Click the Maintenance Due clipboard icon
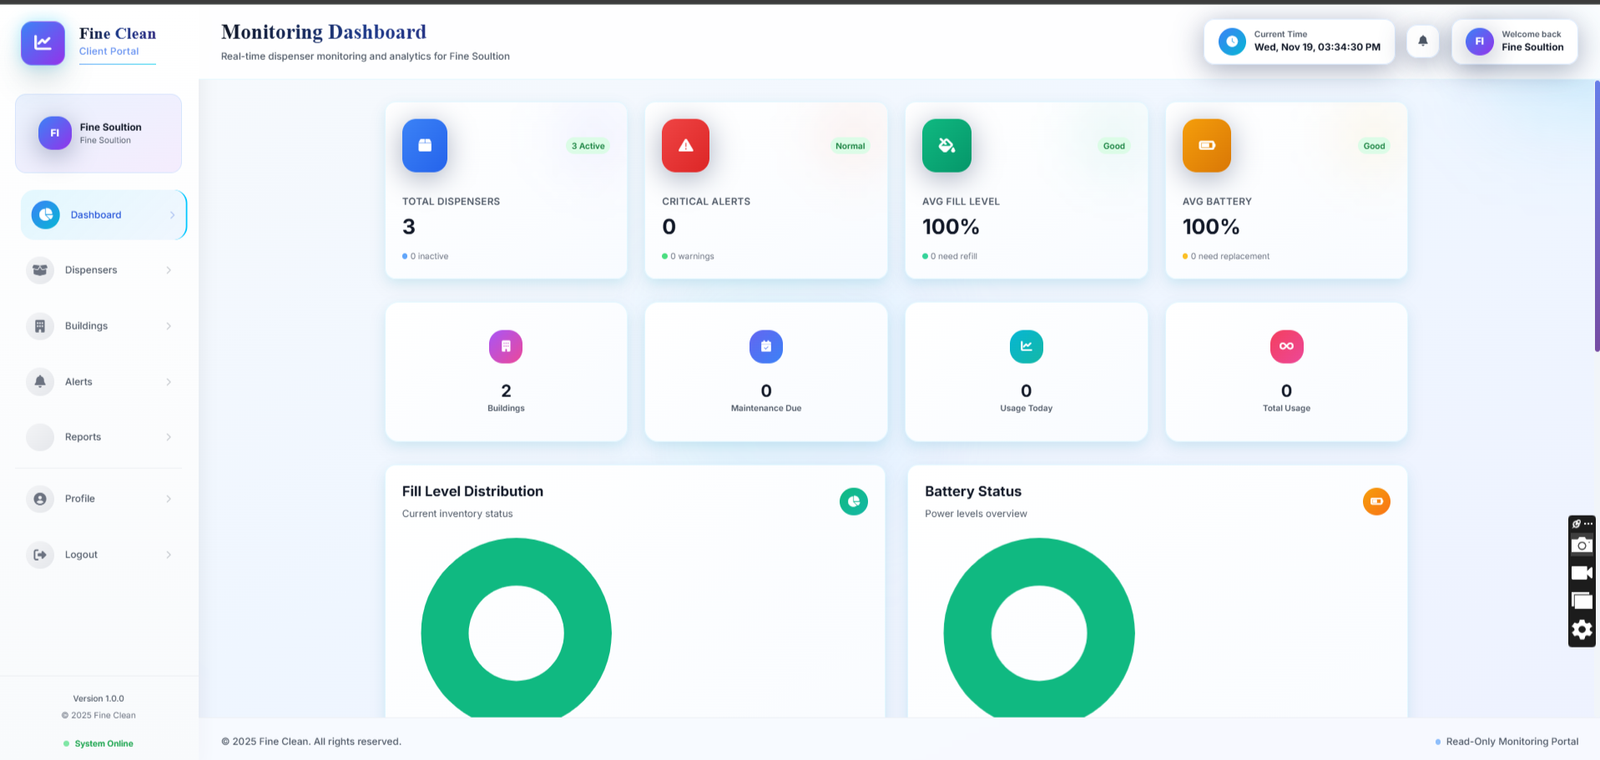The width and height of the screenshot is (1600, 760). pos(766,346)
